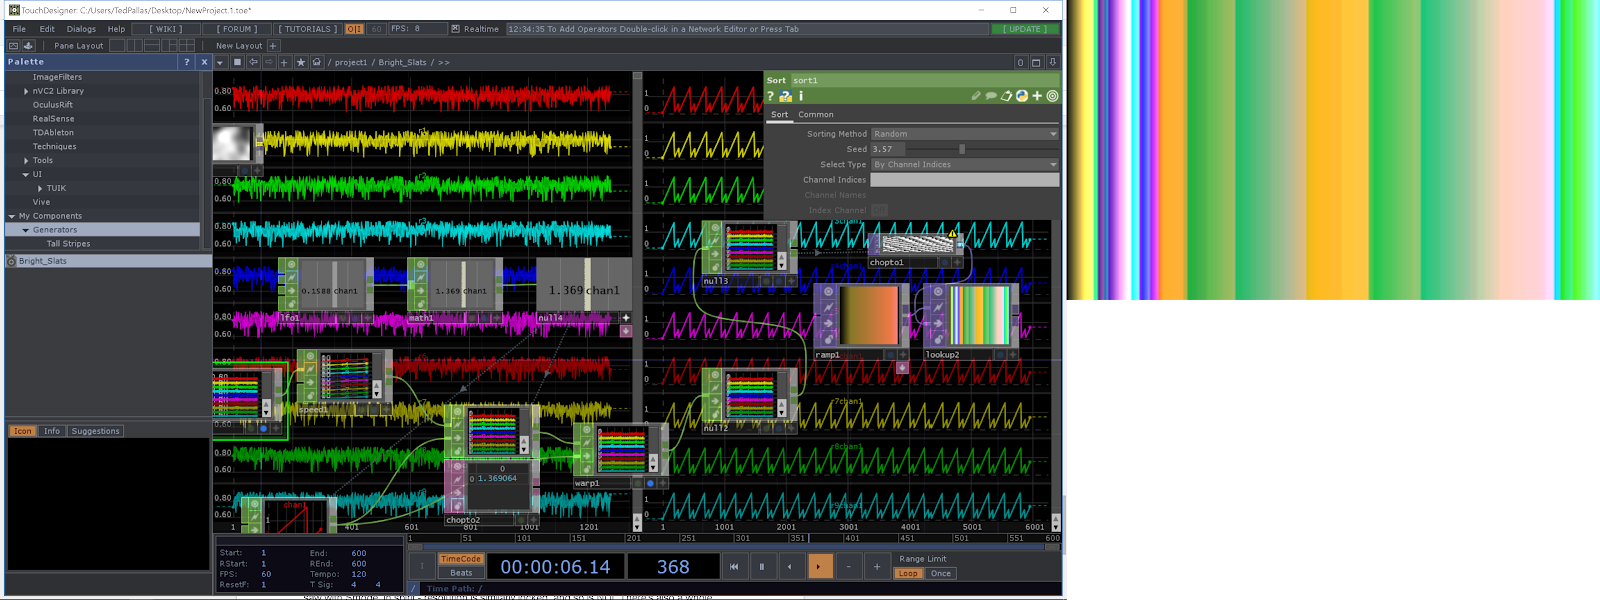Open the Python help icon in Sort parameters

pyautogui.click(x=786, y=97)
